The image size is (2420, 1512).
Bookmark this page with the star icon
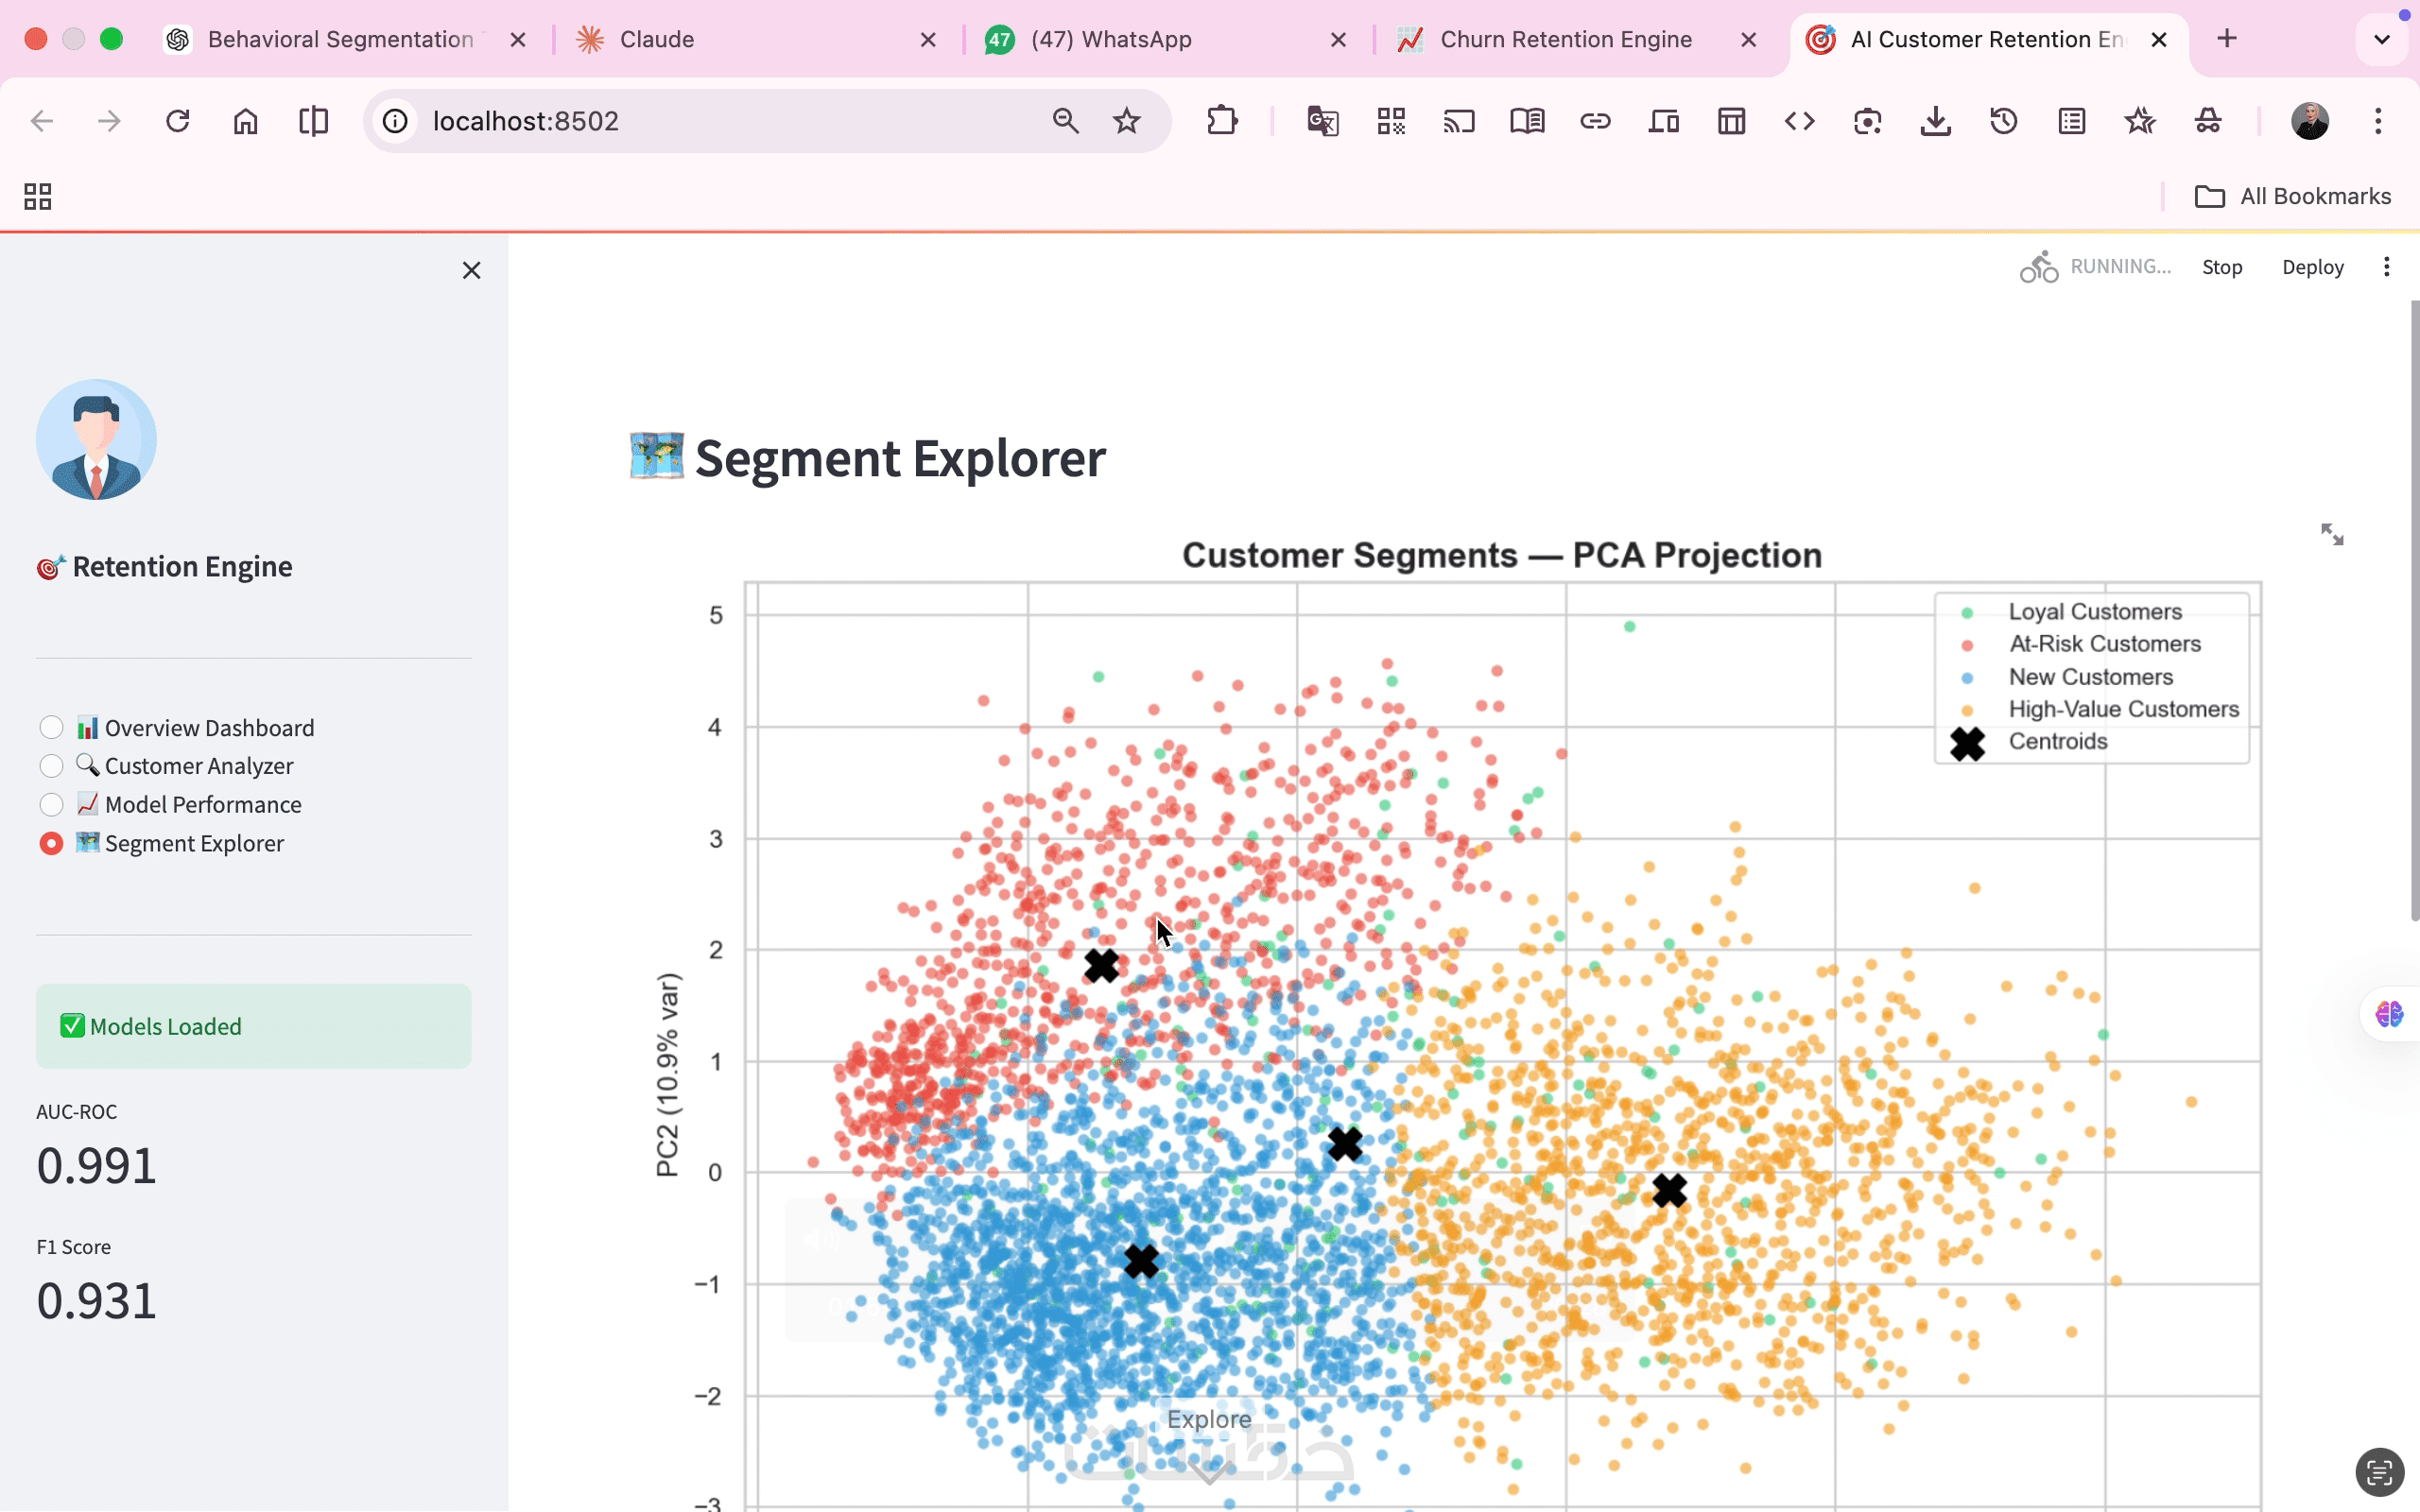click(1126, 122)
